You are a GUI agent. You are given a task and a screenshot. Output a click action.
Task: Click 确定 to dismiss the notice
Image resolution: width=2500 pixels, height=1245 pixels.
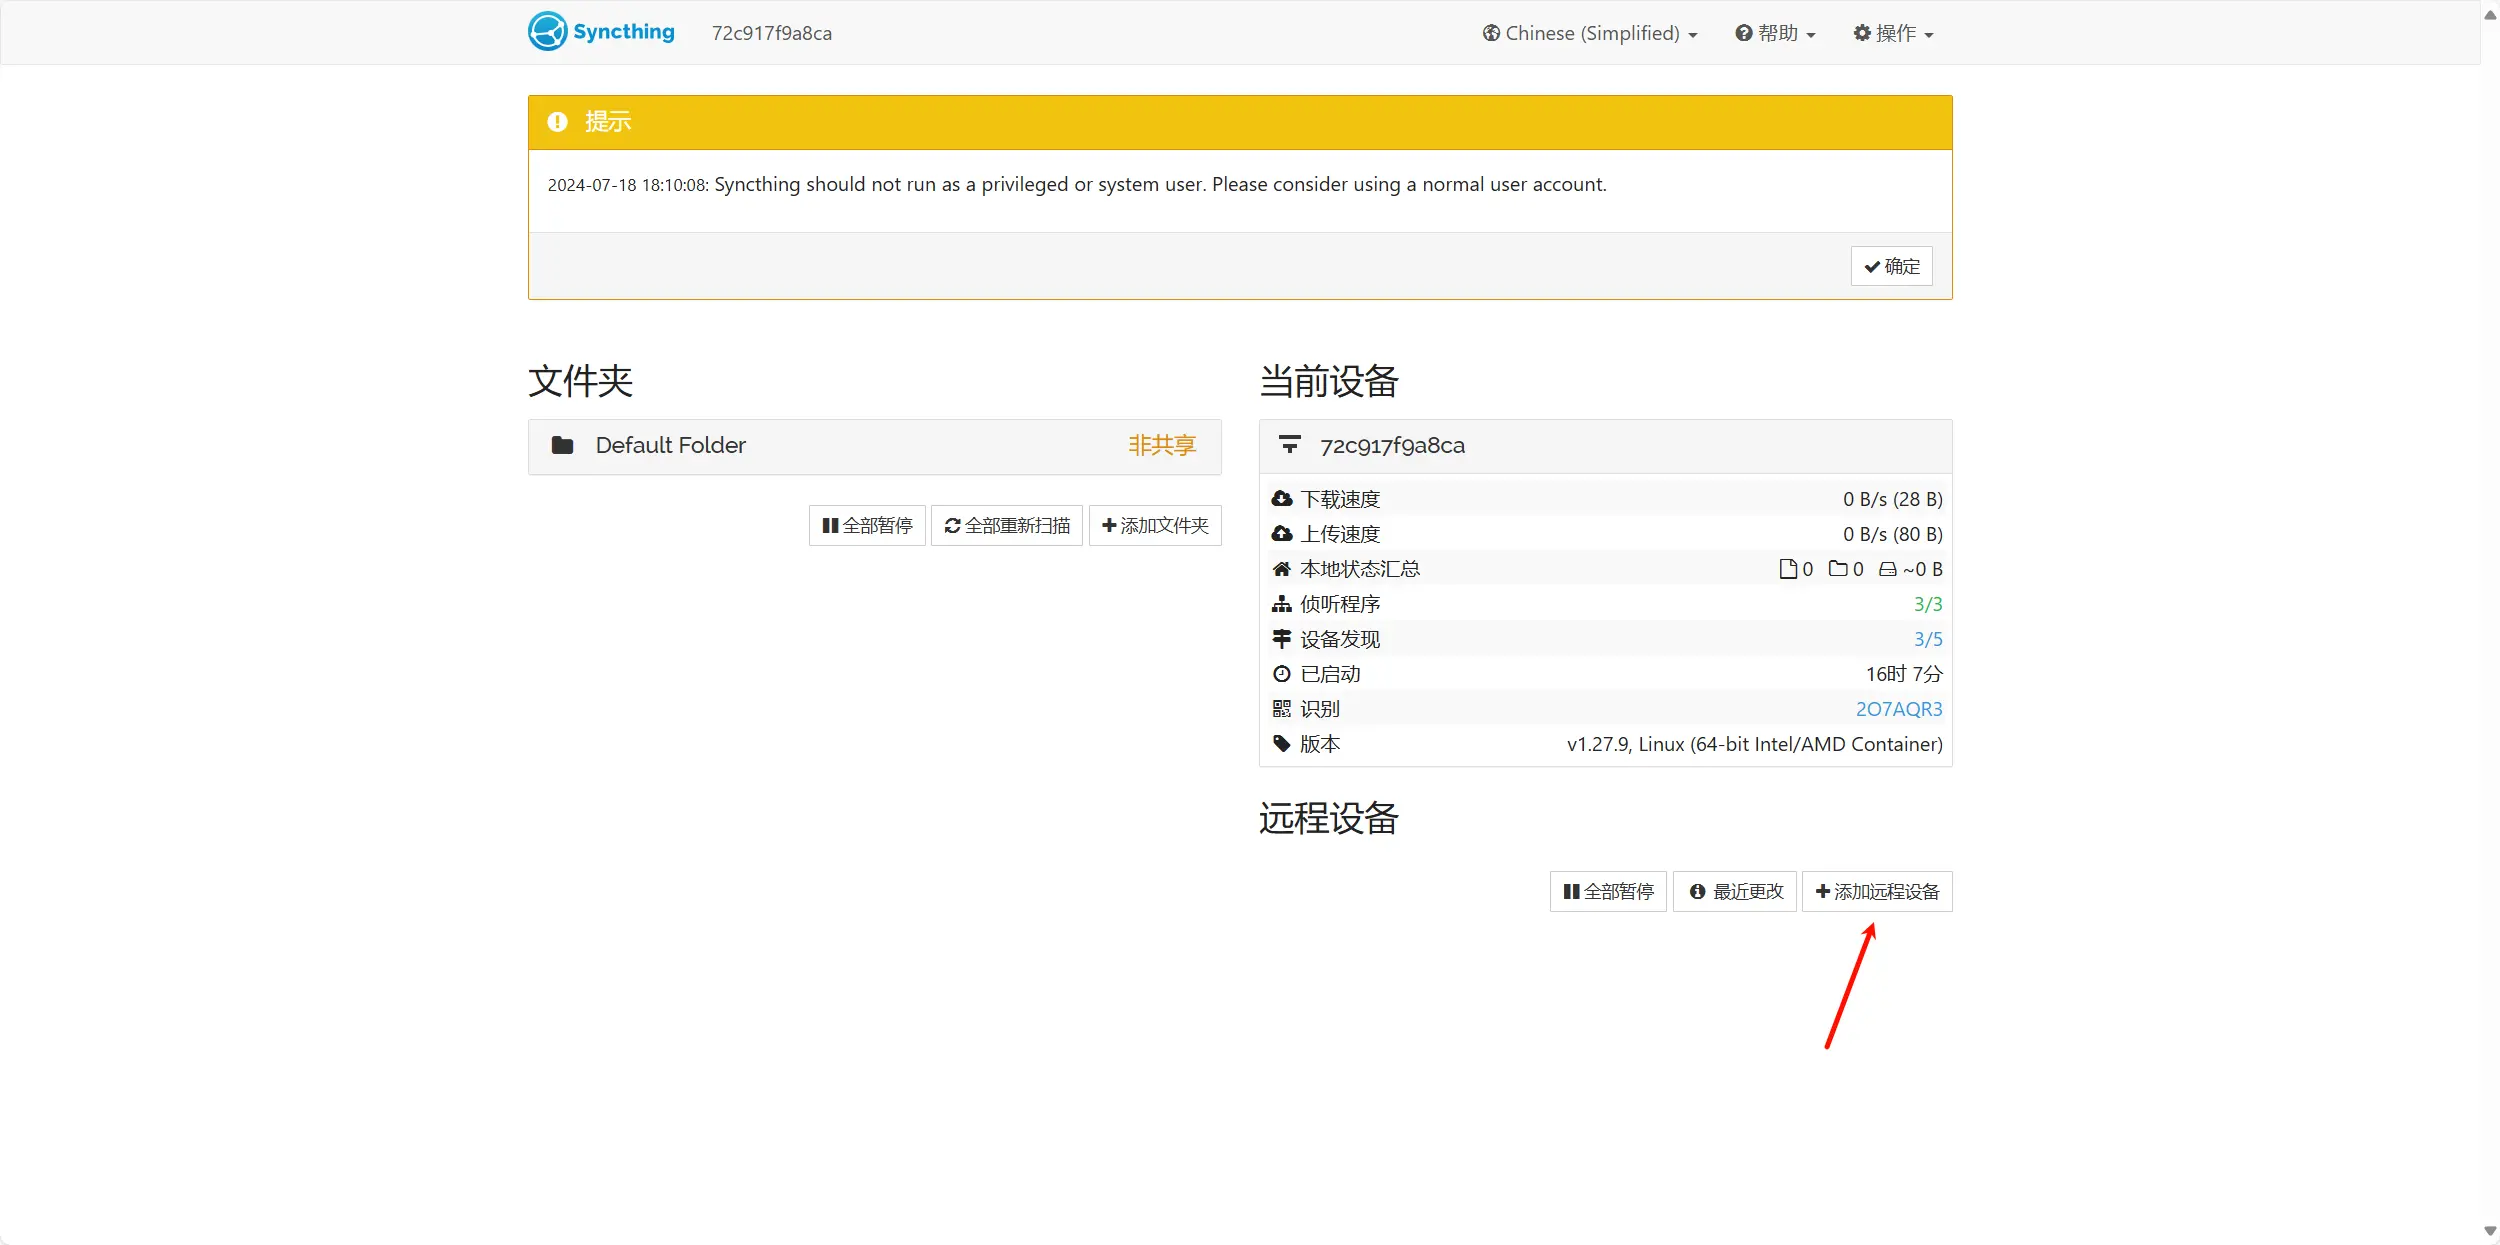[1891, 267]
